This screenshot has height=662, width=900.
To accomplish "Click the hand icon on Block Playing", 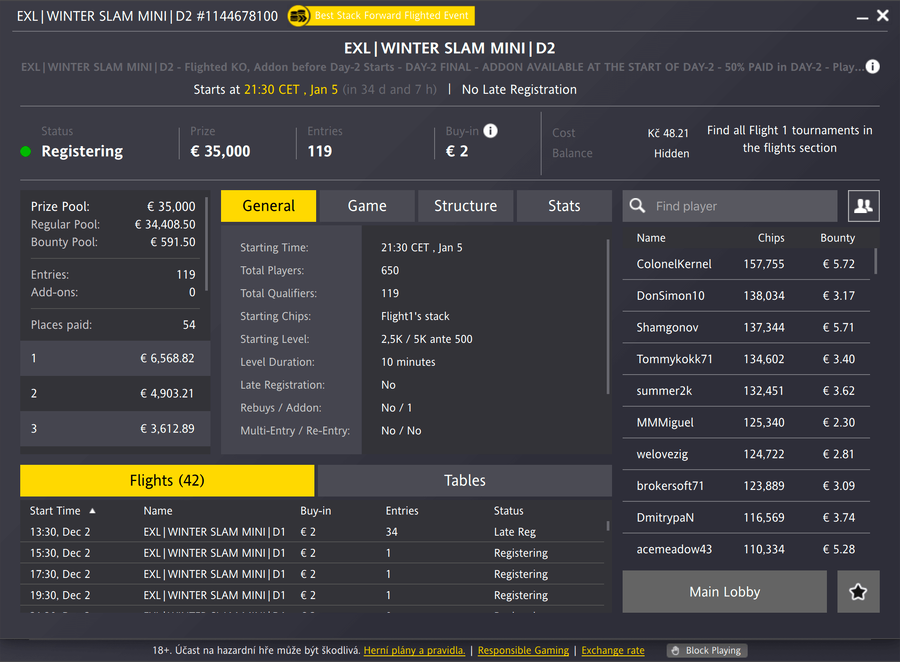I will (x=675, y=651).
